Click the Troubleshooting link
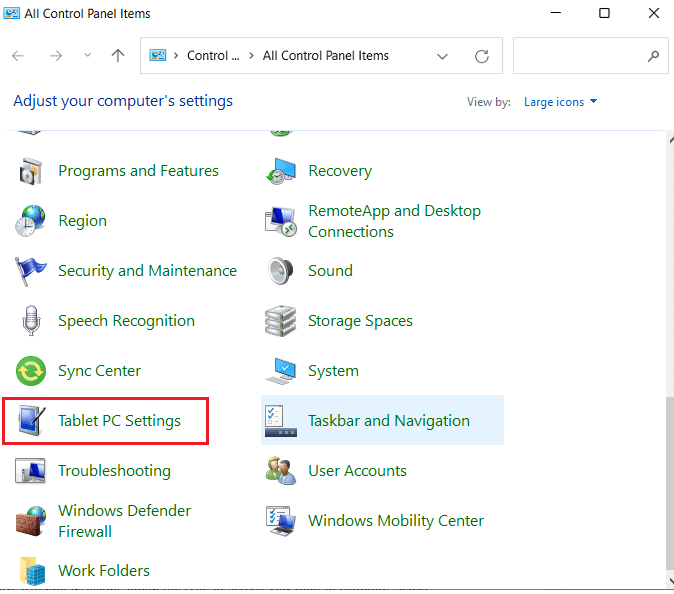Screen dimensions: 674x594 pos(114,471)
